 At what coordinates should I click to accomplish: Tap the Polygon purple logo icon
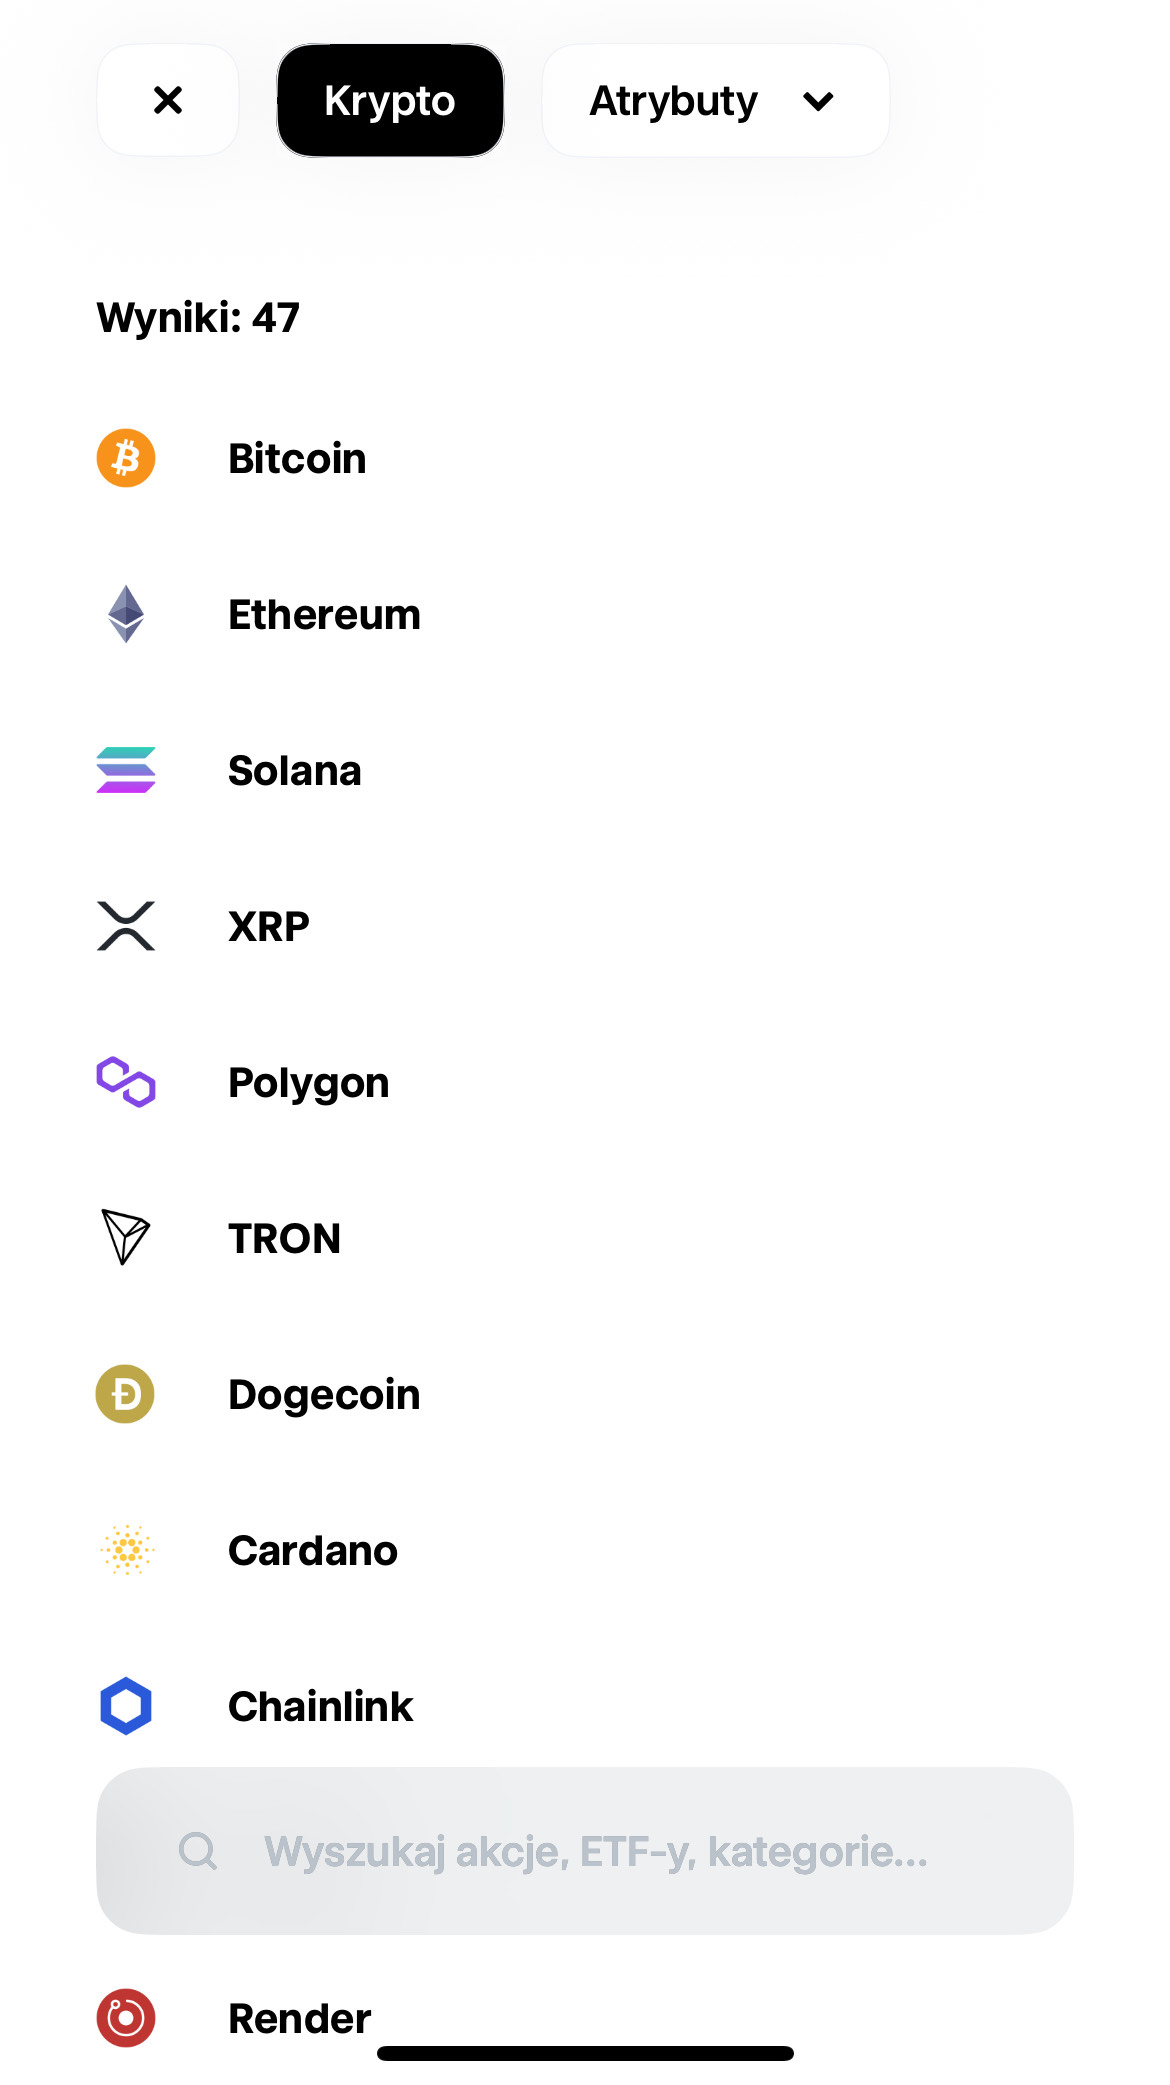(x=126, y=1082)
